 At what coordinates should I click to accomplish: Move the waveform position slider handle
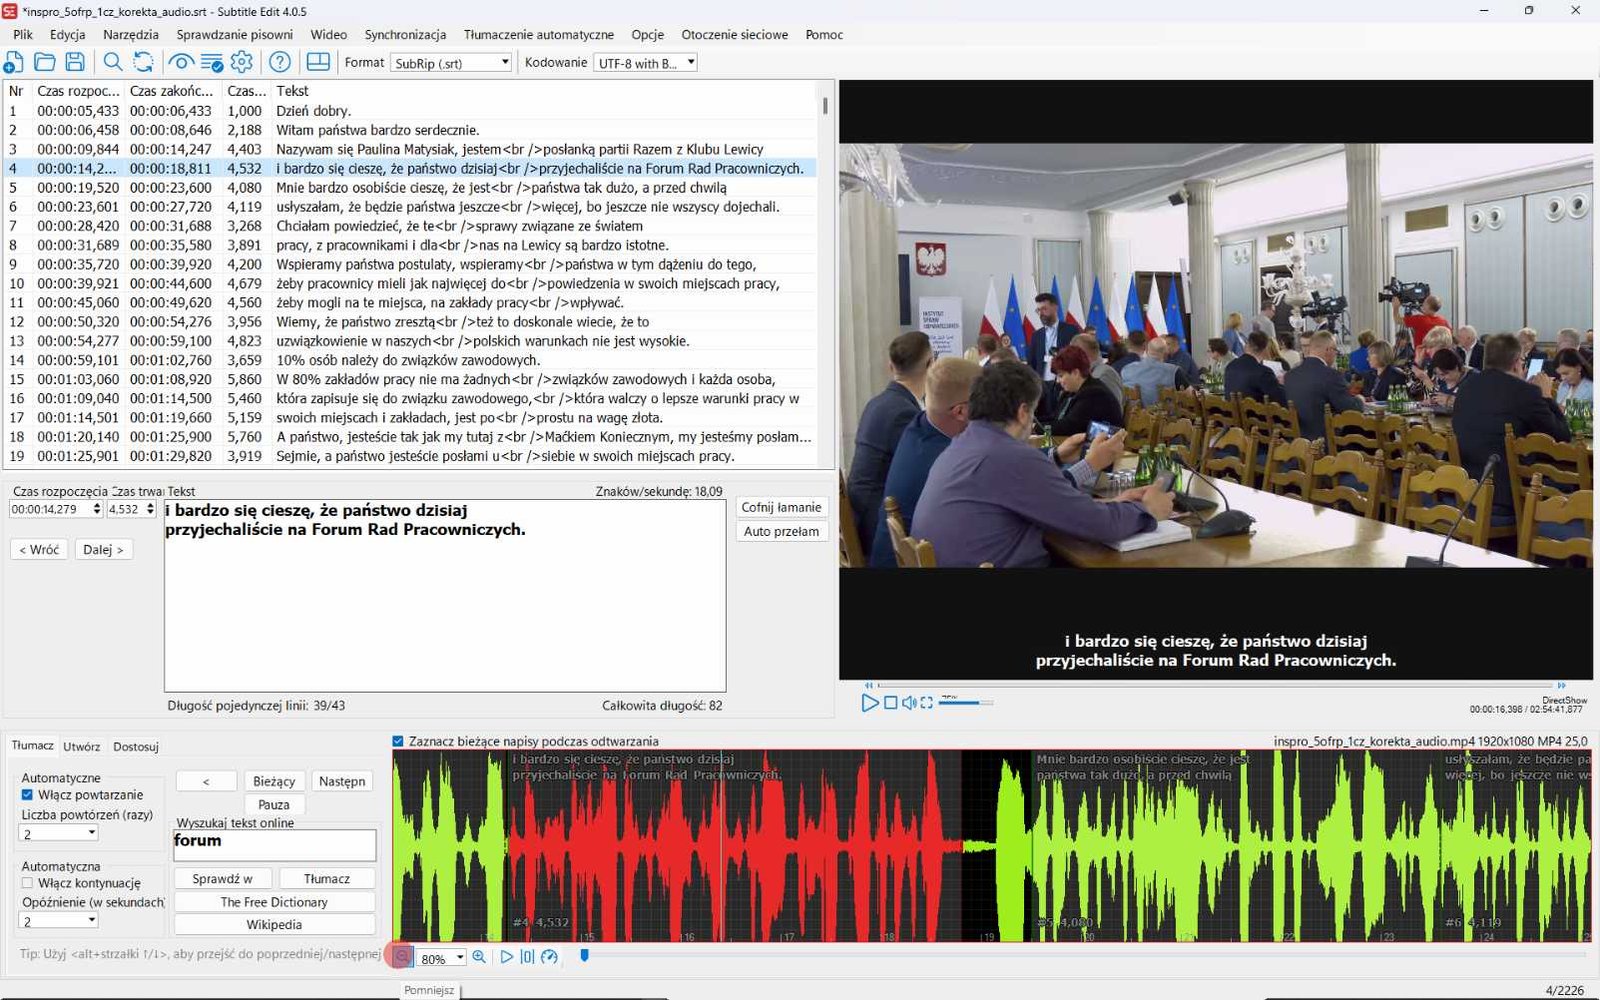pos(584,955)
